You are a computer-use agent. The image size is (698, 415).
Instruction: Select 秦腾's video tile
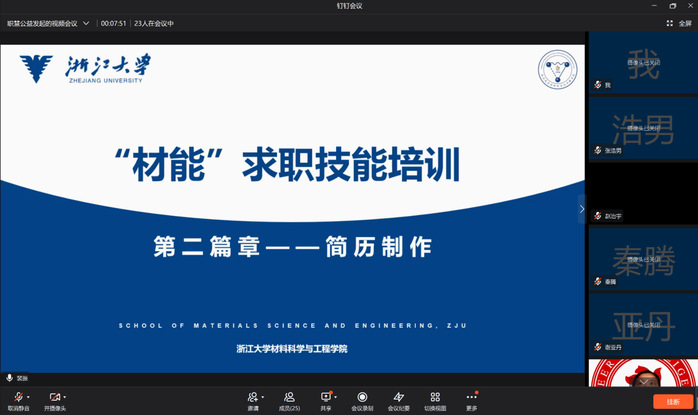pos(642,258)
